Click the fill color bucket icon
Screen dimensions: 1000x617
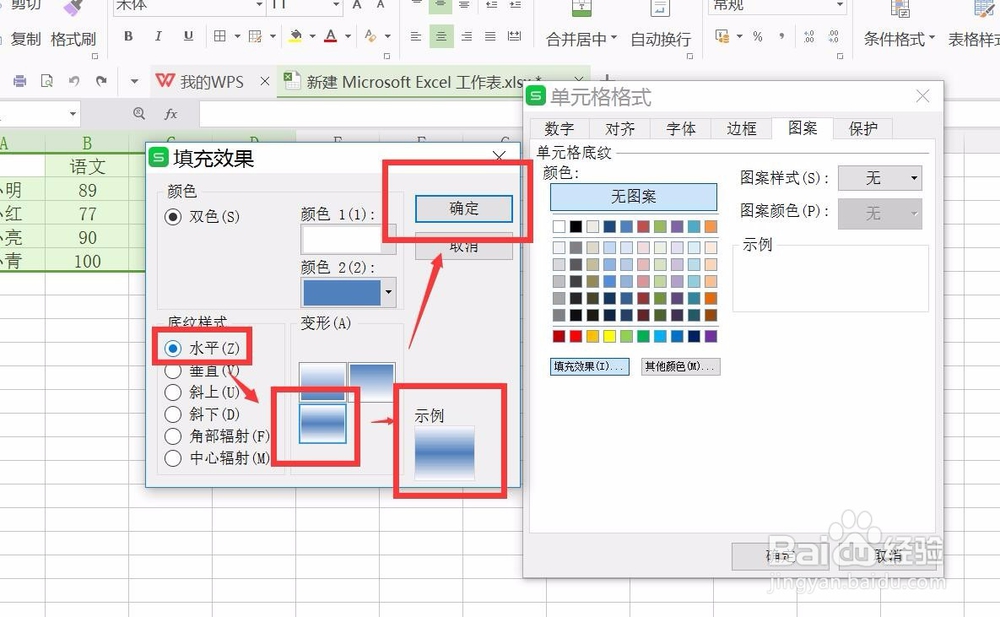[x=295, y=36]
